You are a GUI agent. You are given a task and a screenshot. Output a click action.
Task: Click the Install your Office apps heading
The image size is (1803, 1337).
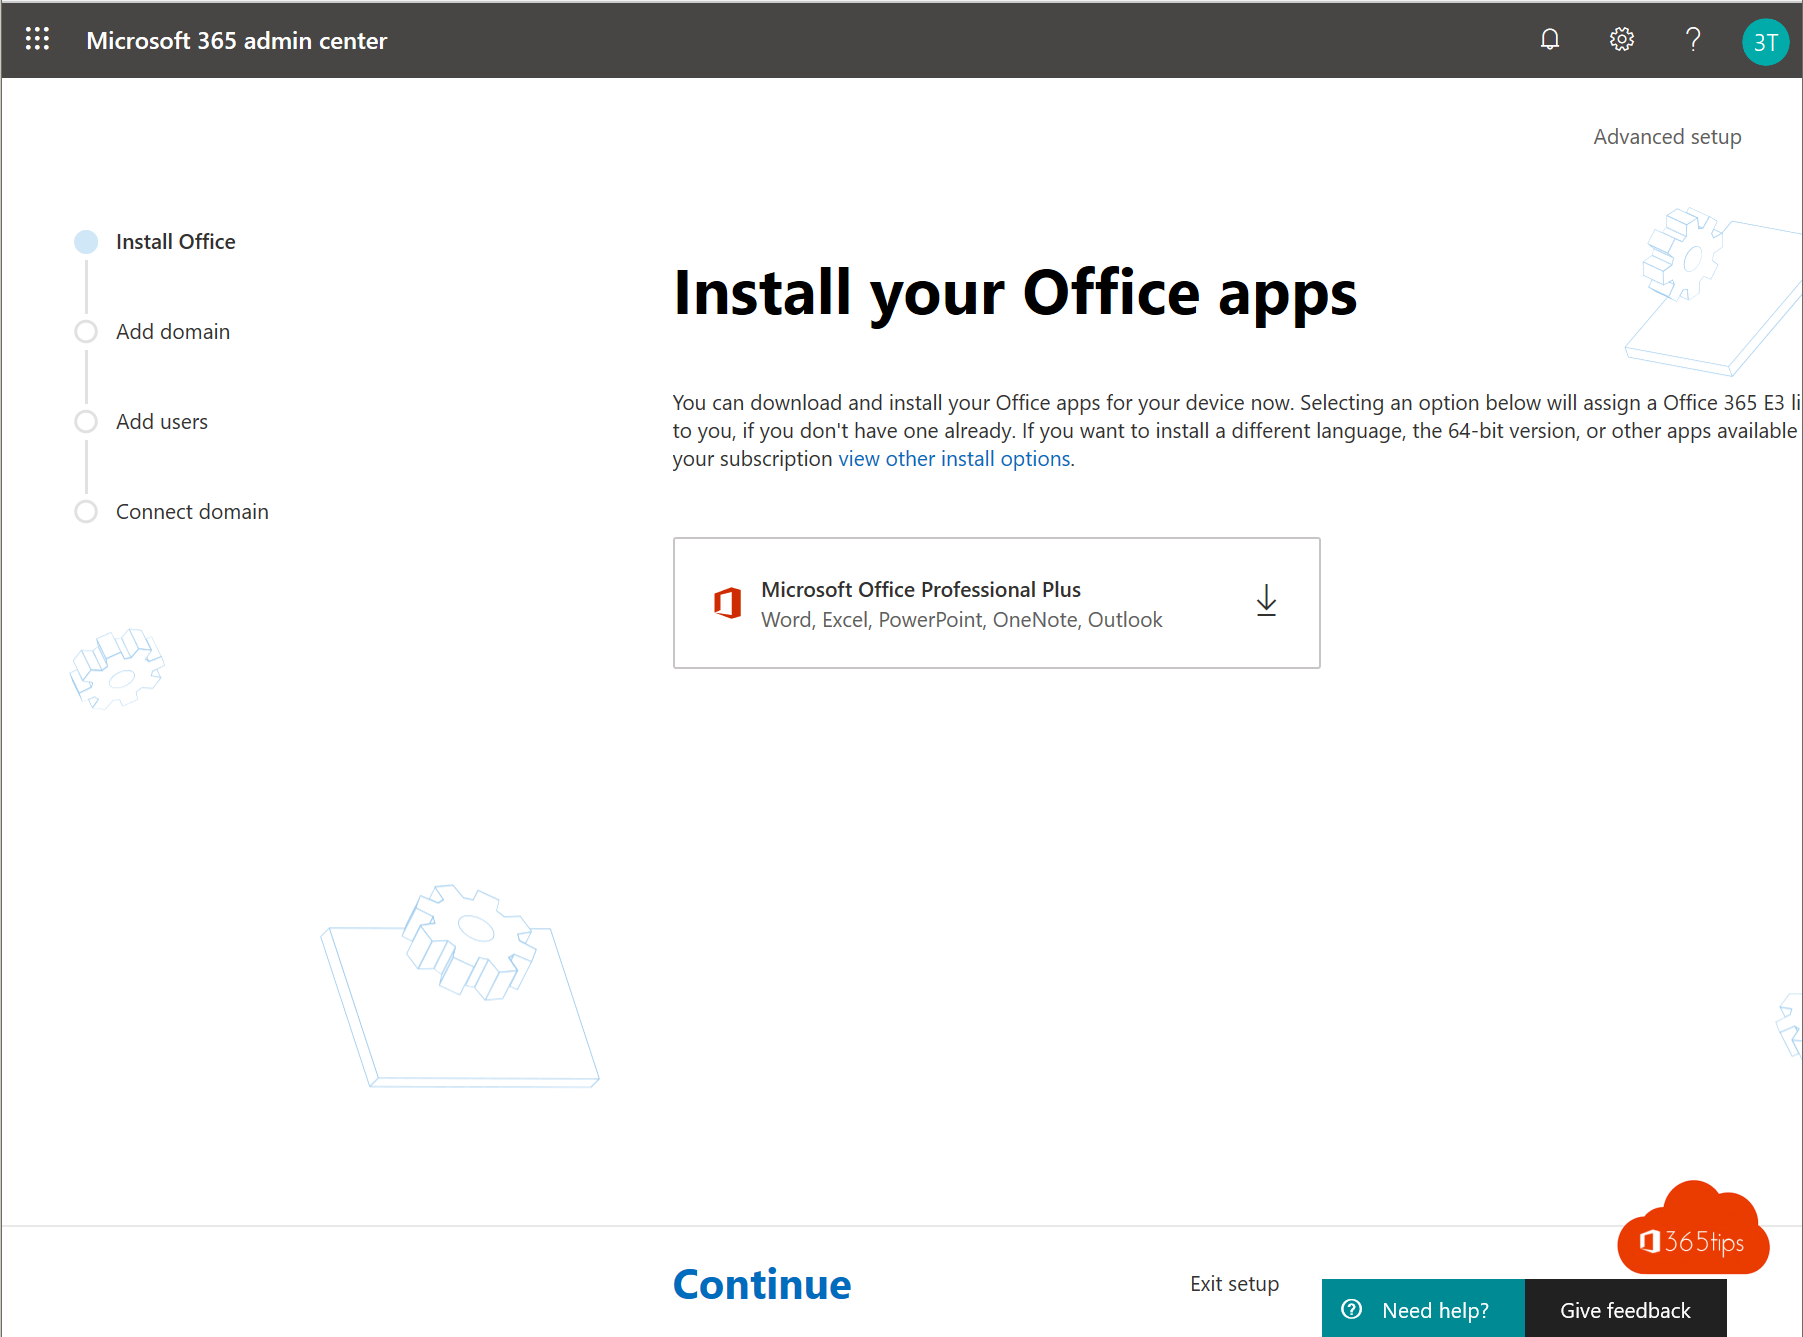click(x=1015, y=294)
